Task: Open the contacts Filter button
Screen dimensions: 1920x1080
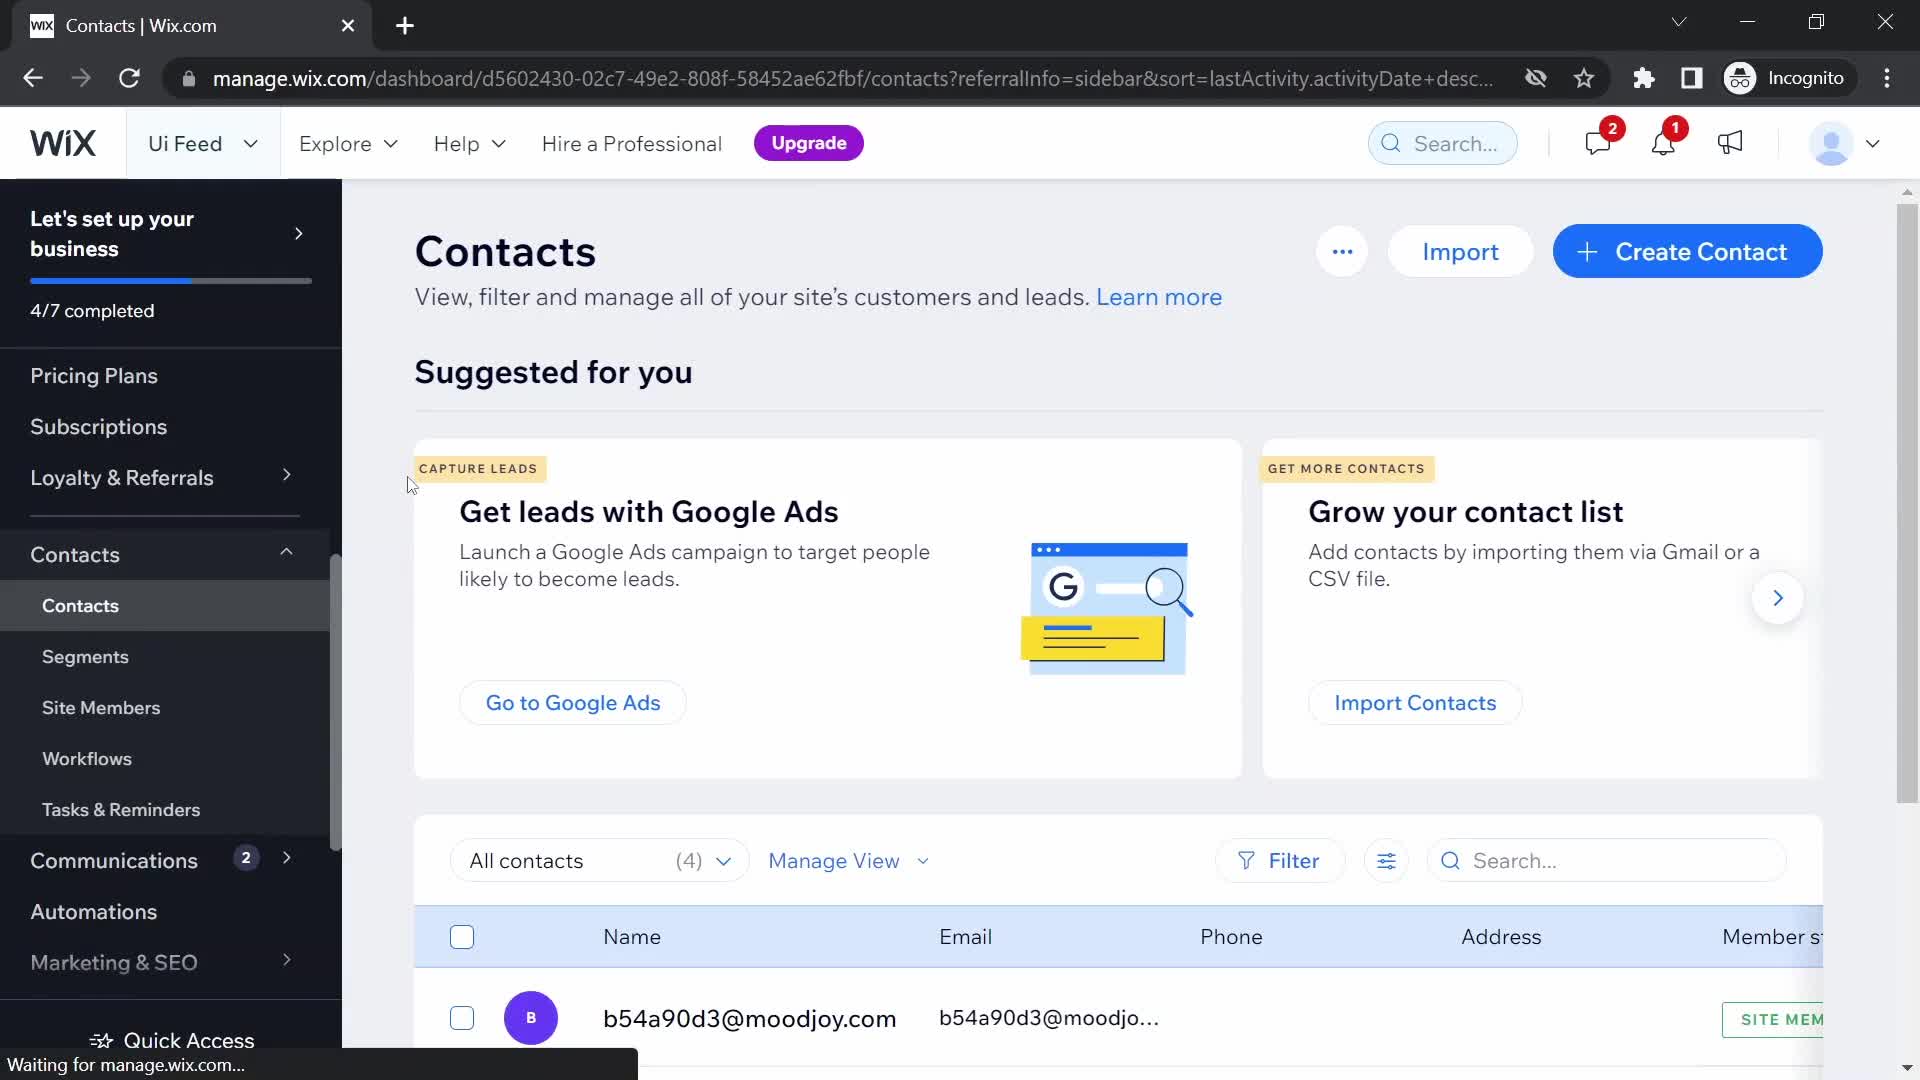Action: pyautogui.click(x=1279, y=861)
